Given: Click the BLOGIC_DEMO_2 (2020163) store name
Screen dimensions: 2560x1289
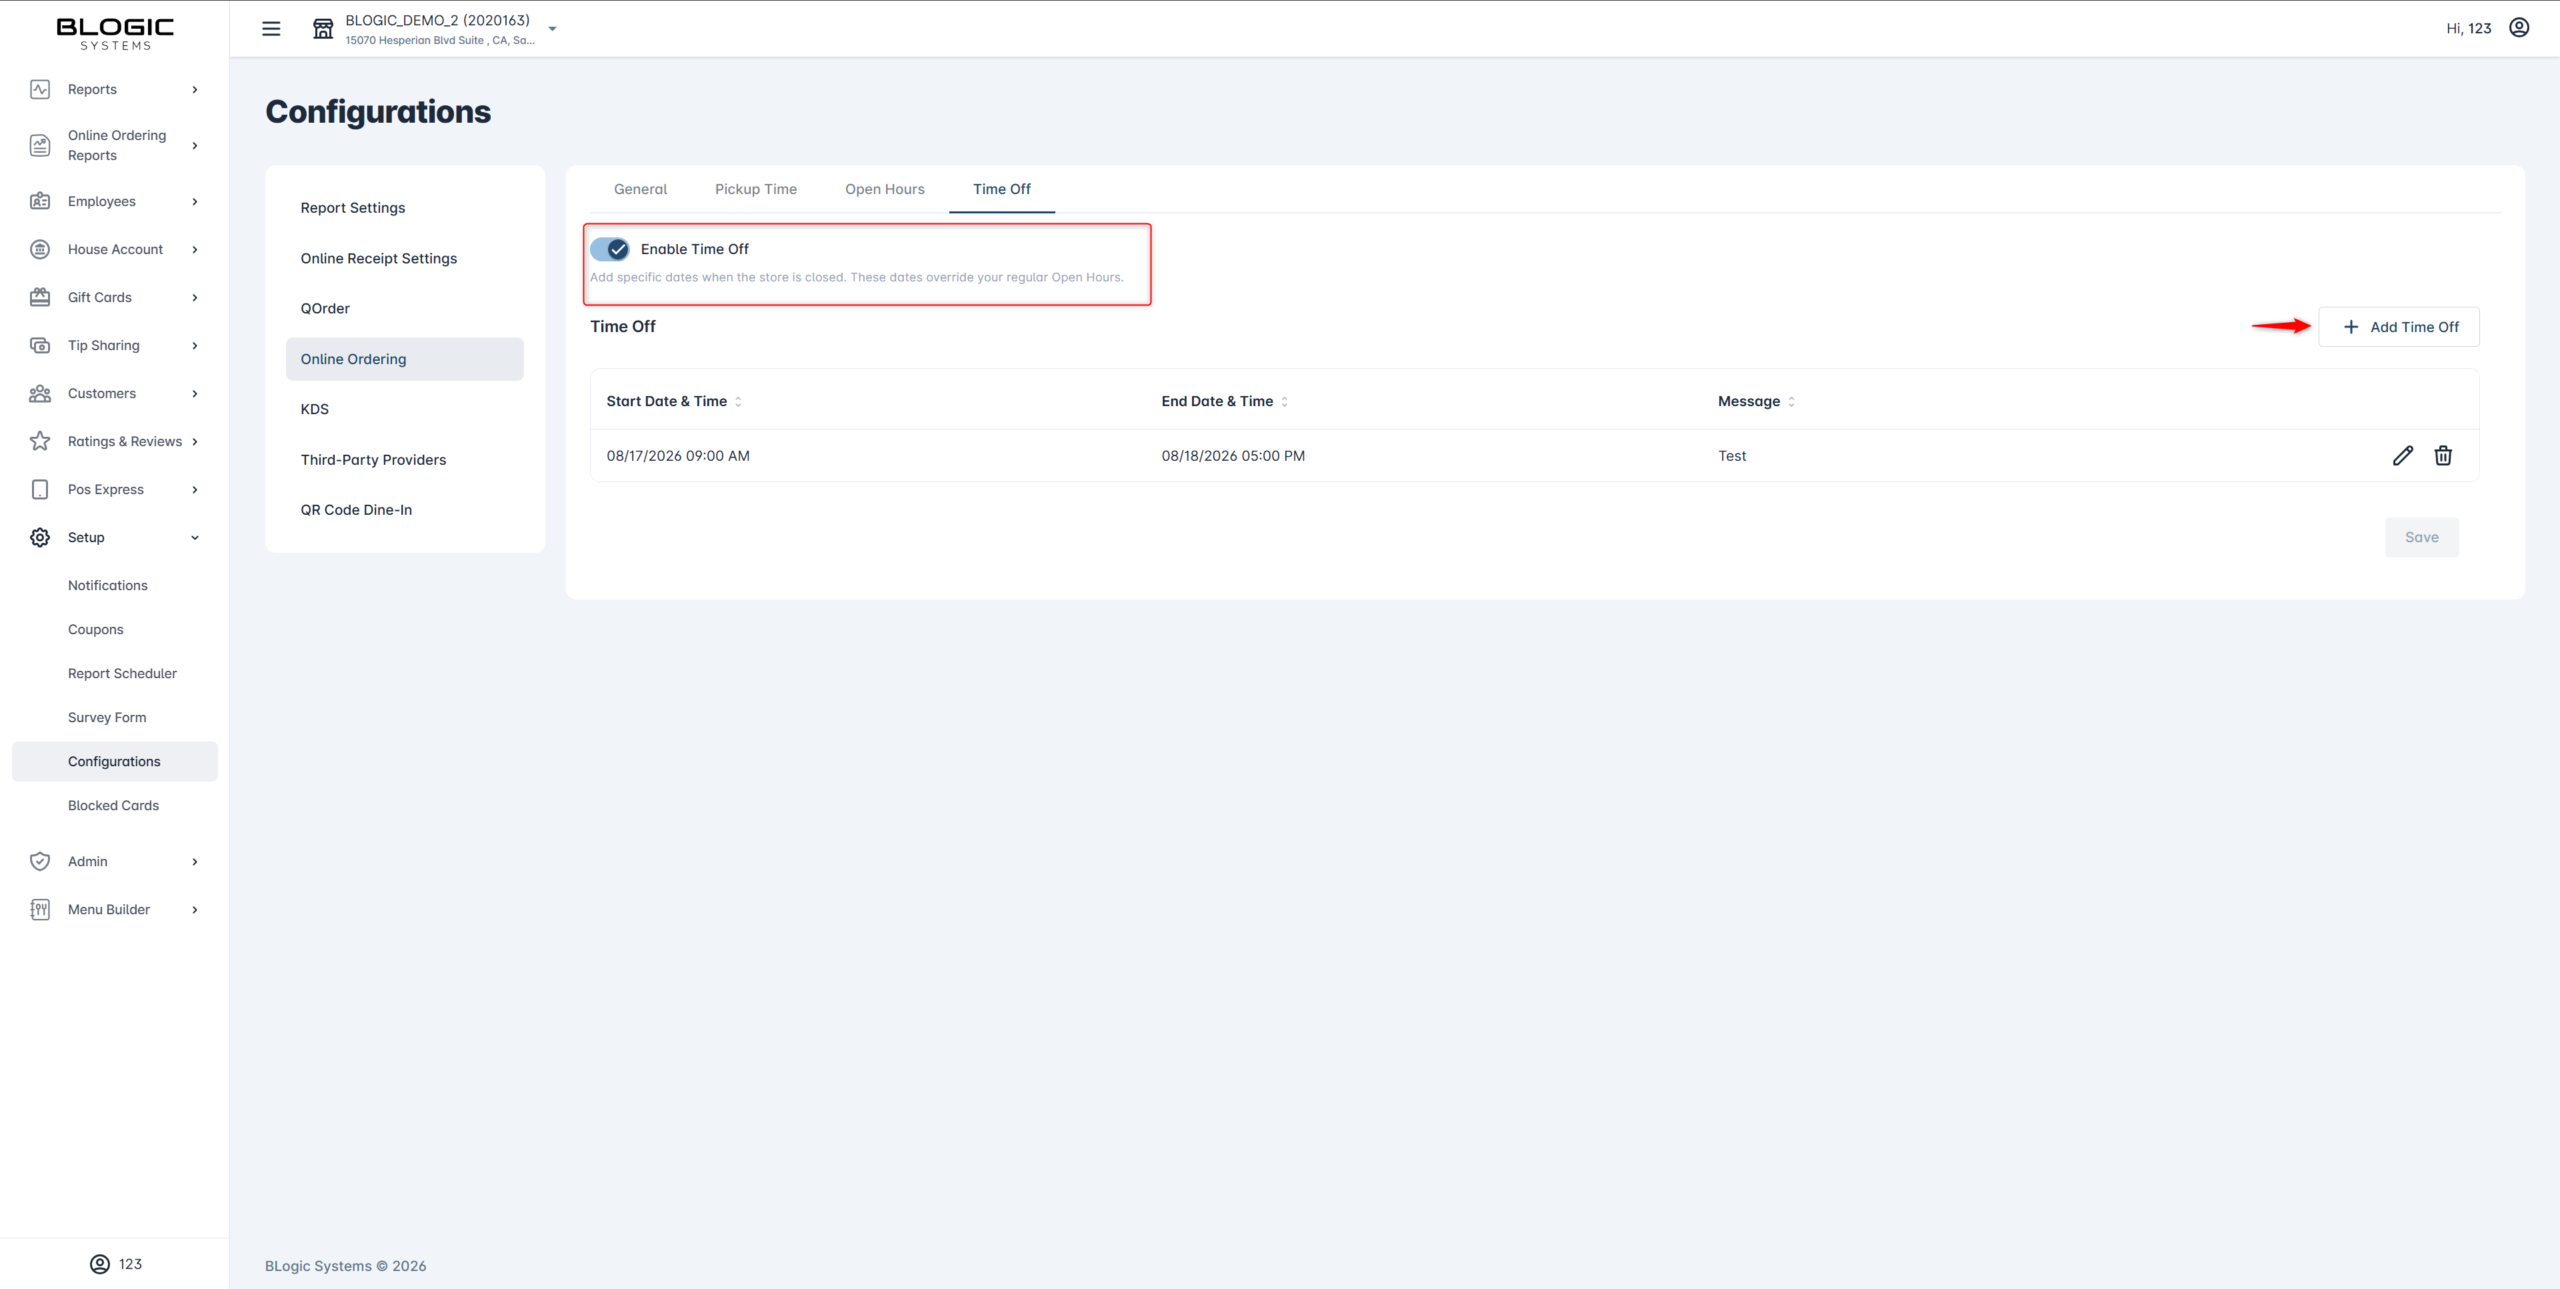Looking at the screenshot, I should pyautogui.click(x=438, y=20).
